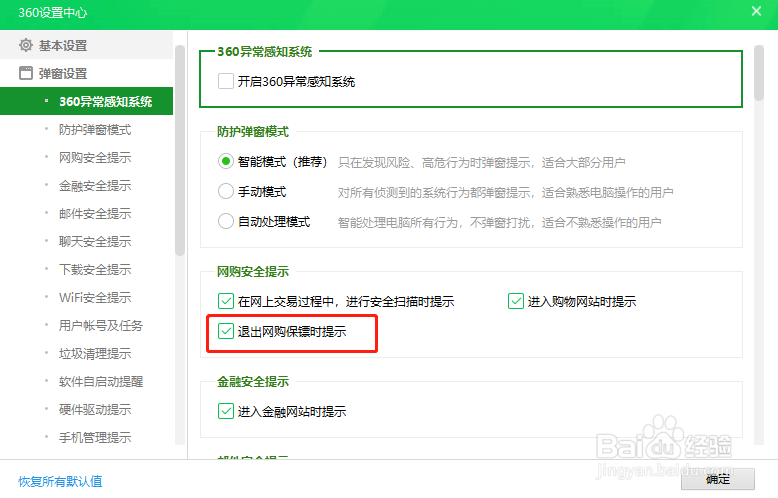Click the 防护弹窗模式 section heading
778x498 pixels.
click(253, 132)
